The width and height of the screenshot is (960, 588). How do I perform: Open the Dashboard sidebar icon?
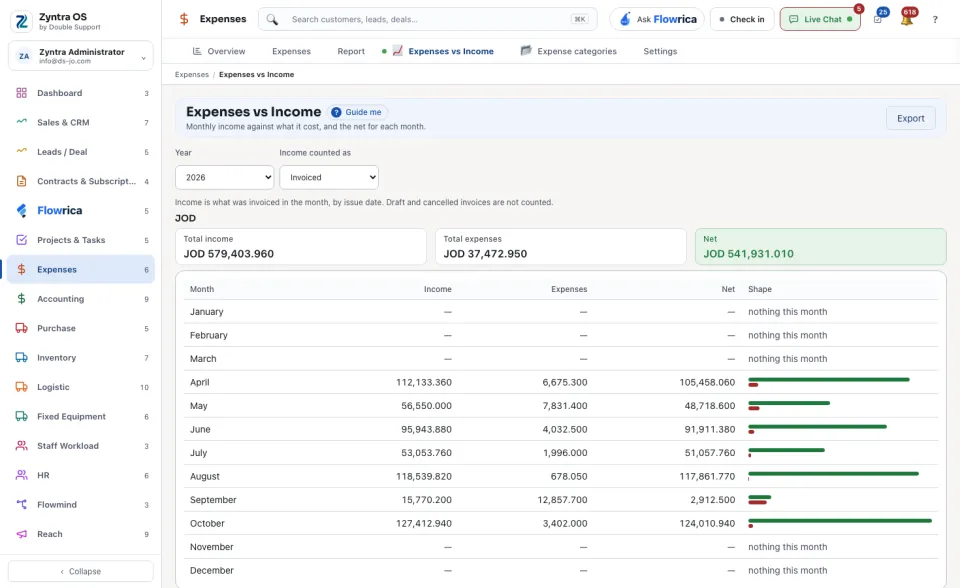[21, 93]
